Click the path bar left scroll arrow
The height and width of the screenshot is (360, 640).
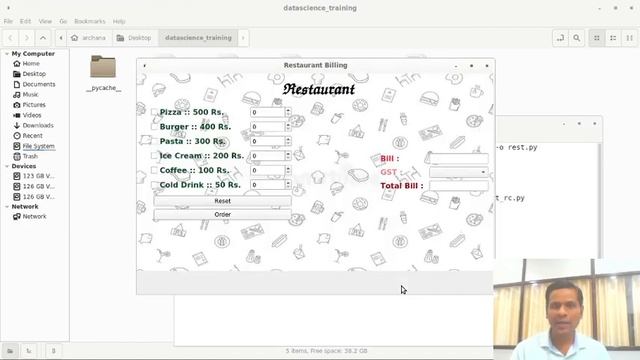point(61,38)
